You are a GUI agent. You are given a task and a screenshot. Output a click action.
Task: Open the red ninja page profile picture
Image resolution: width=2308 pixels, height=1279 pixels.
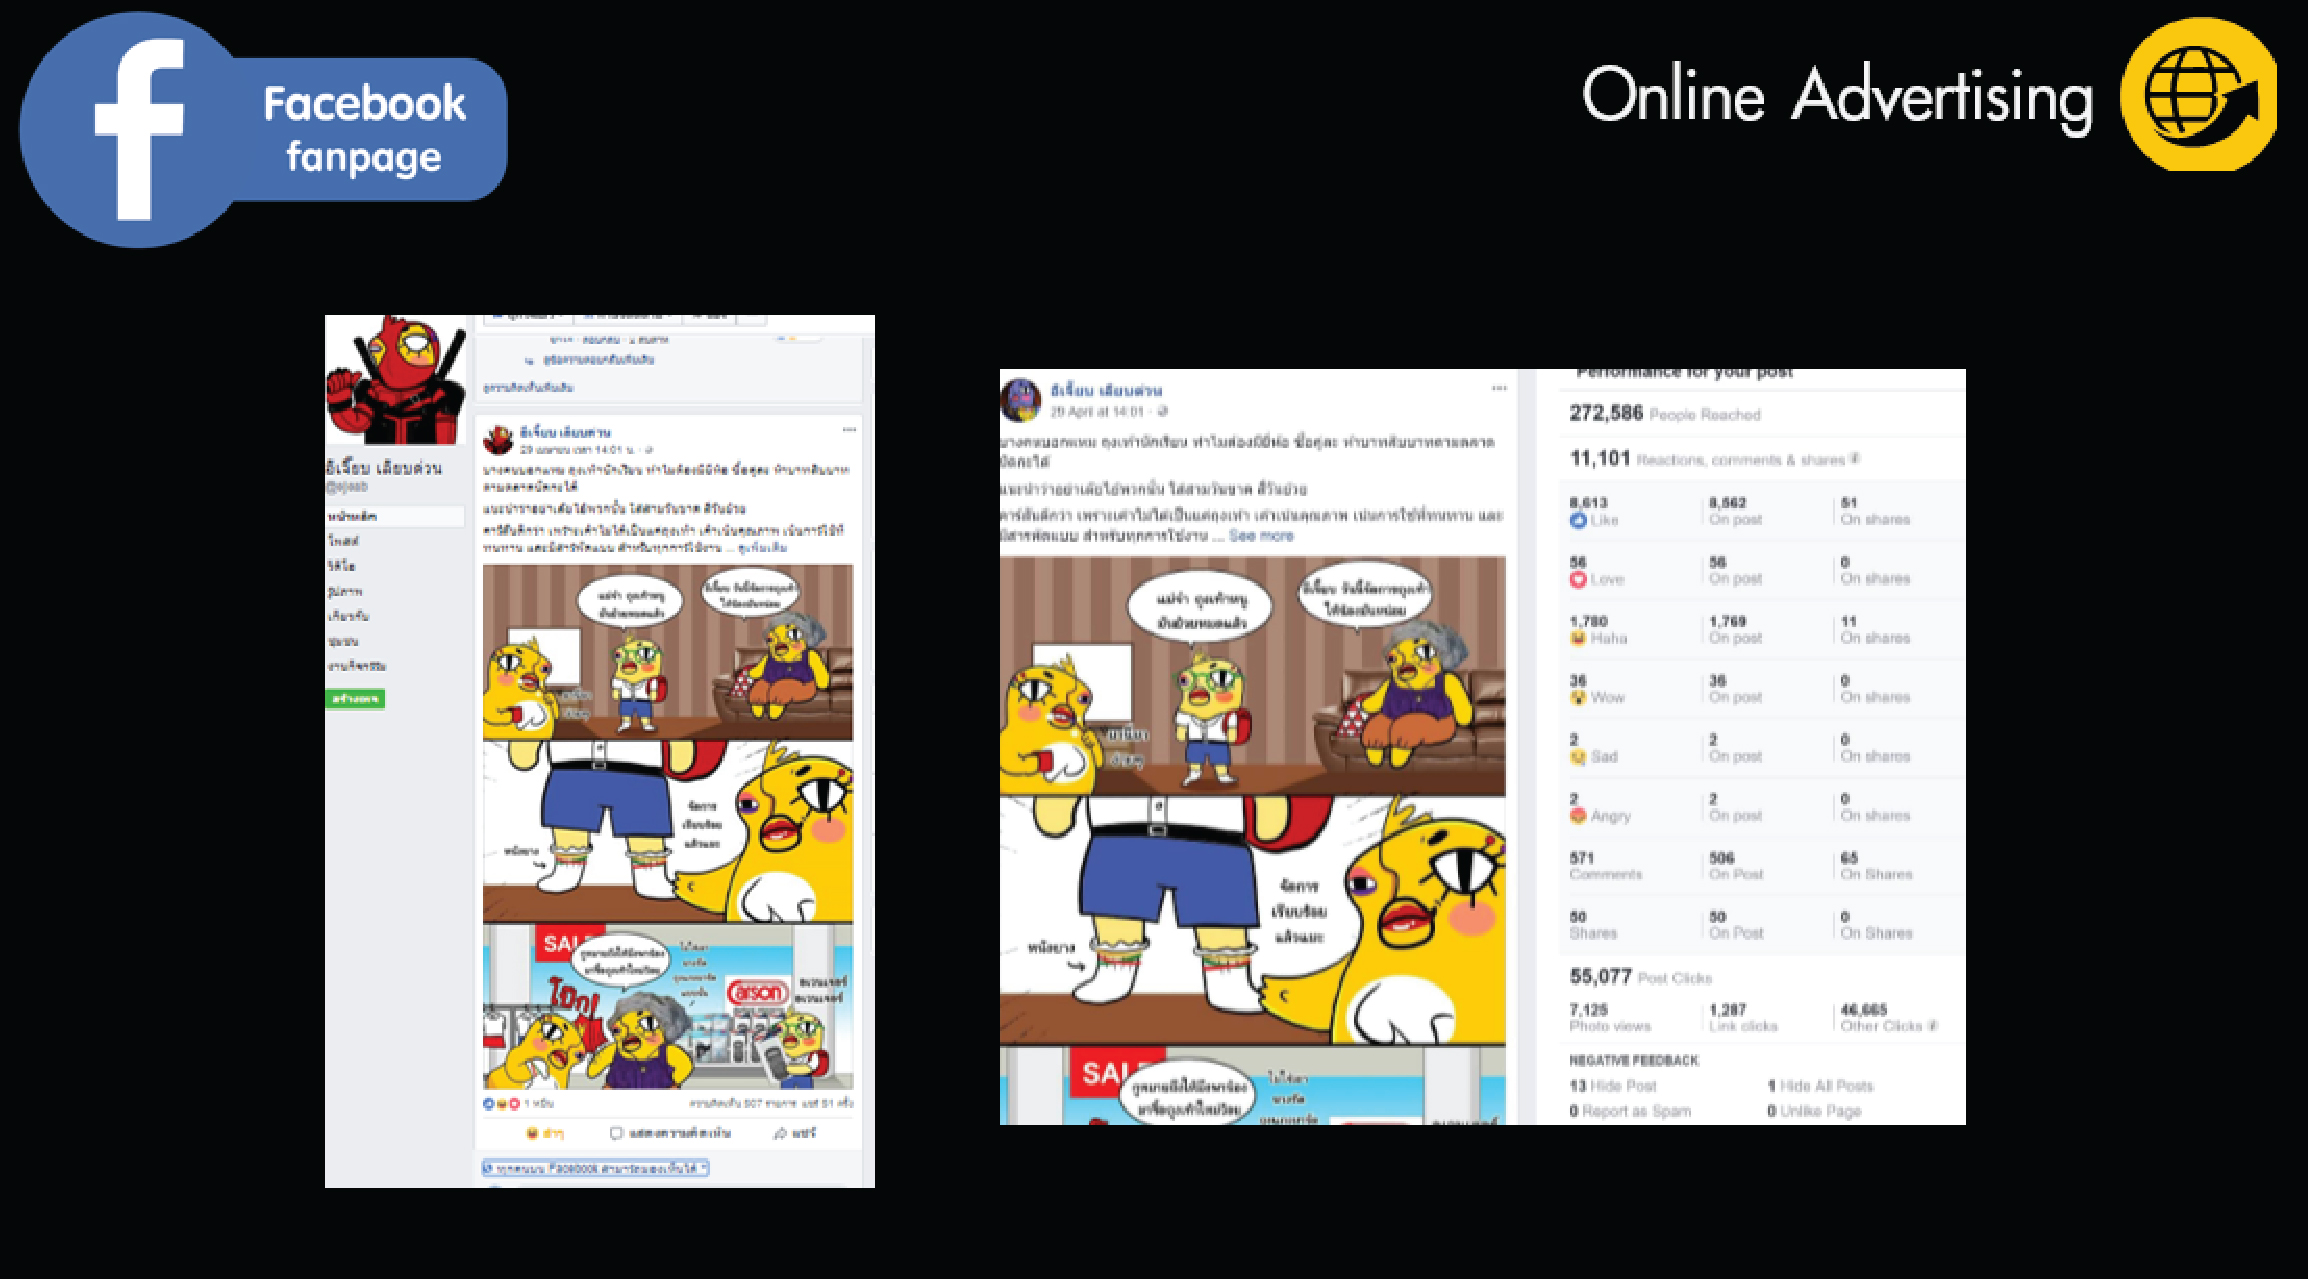pos(396,380)
